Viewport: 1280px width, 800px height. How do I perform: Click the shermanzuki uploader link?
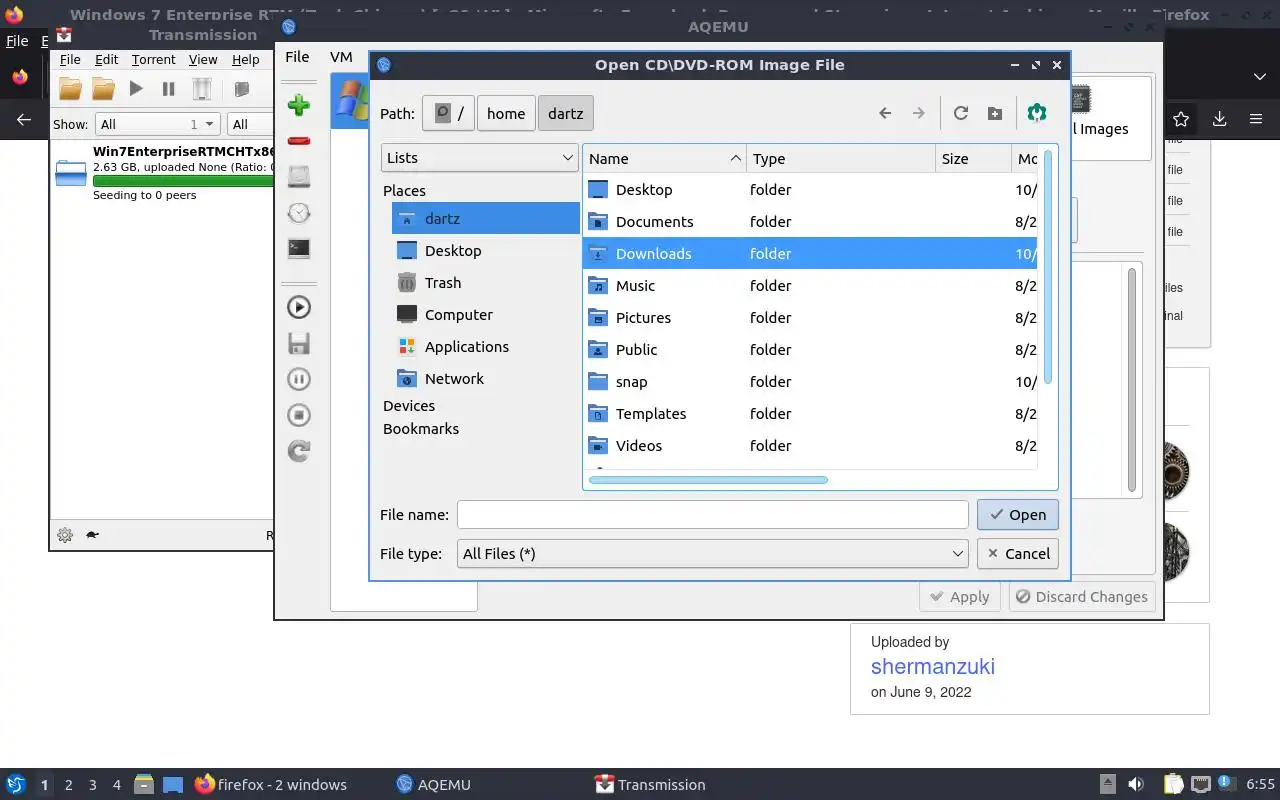932,666
